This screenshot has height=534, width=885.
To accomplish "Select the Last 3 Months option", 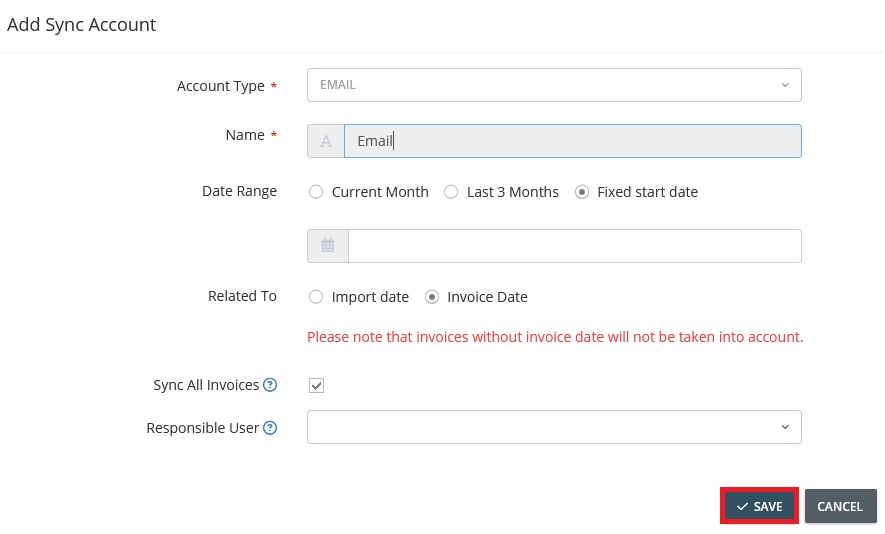I will point(451,192).
